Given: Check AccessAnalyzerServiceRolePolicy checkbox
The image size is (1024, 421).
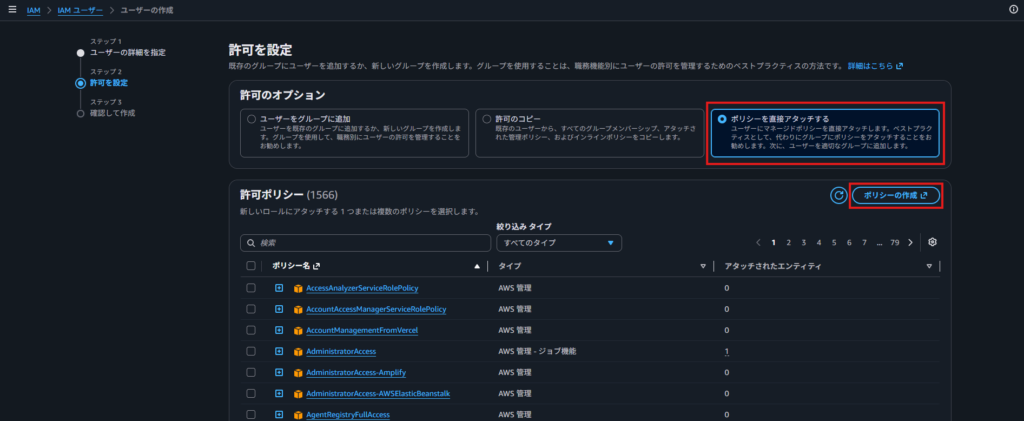Looking at the screenshot, I should click(x=251, y=288).
